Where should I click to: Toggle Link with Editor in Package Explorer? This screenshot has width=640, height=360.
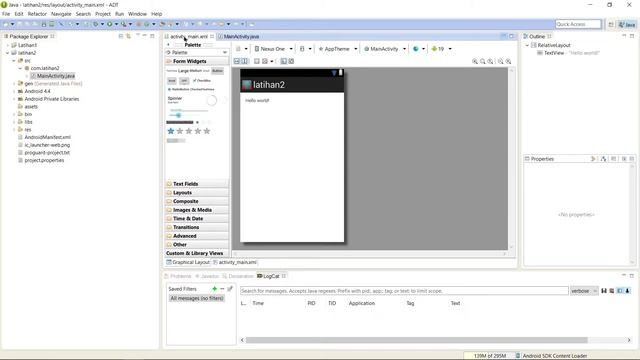click(x=129, y=36)
